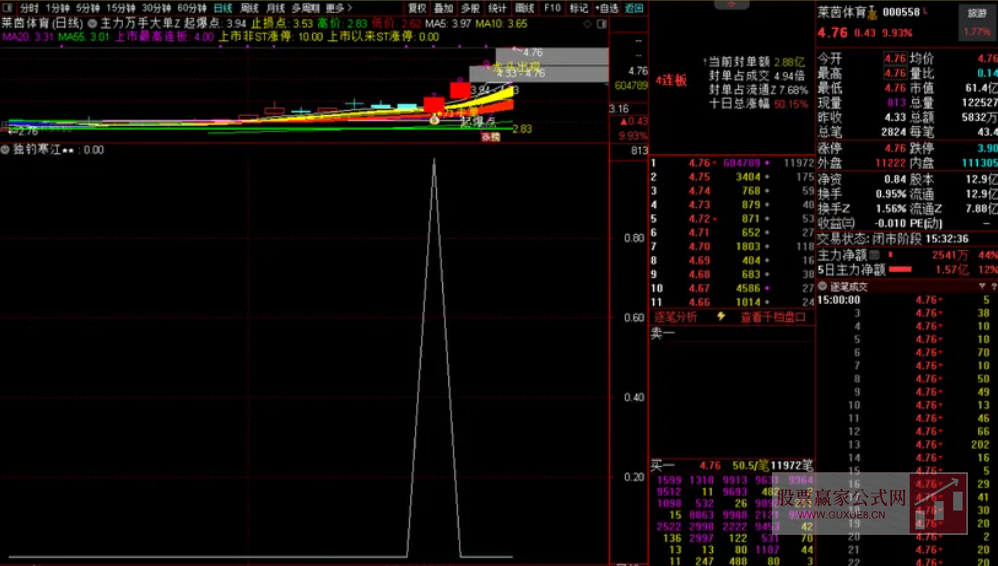Click the circle icon before 主力万手大单Z
The height and width of the screenshot is (566, 998).
pos(93,22)
